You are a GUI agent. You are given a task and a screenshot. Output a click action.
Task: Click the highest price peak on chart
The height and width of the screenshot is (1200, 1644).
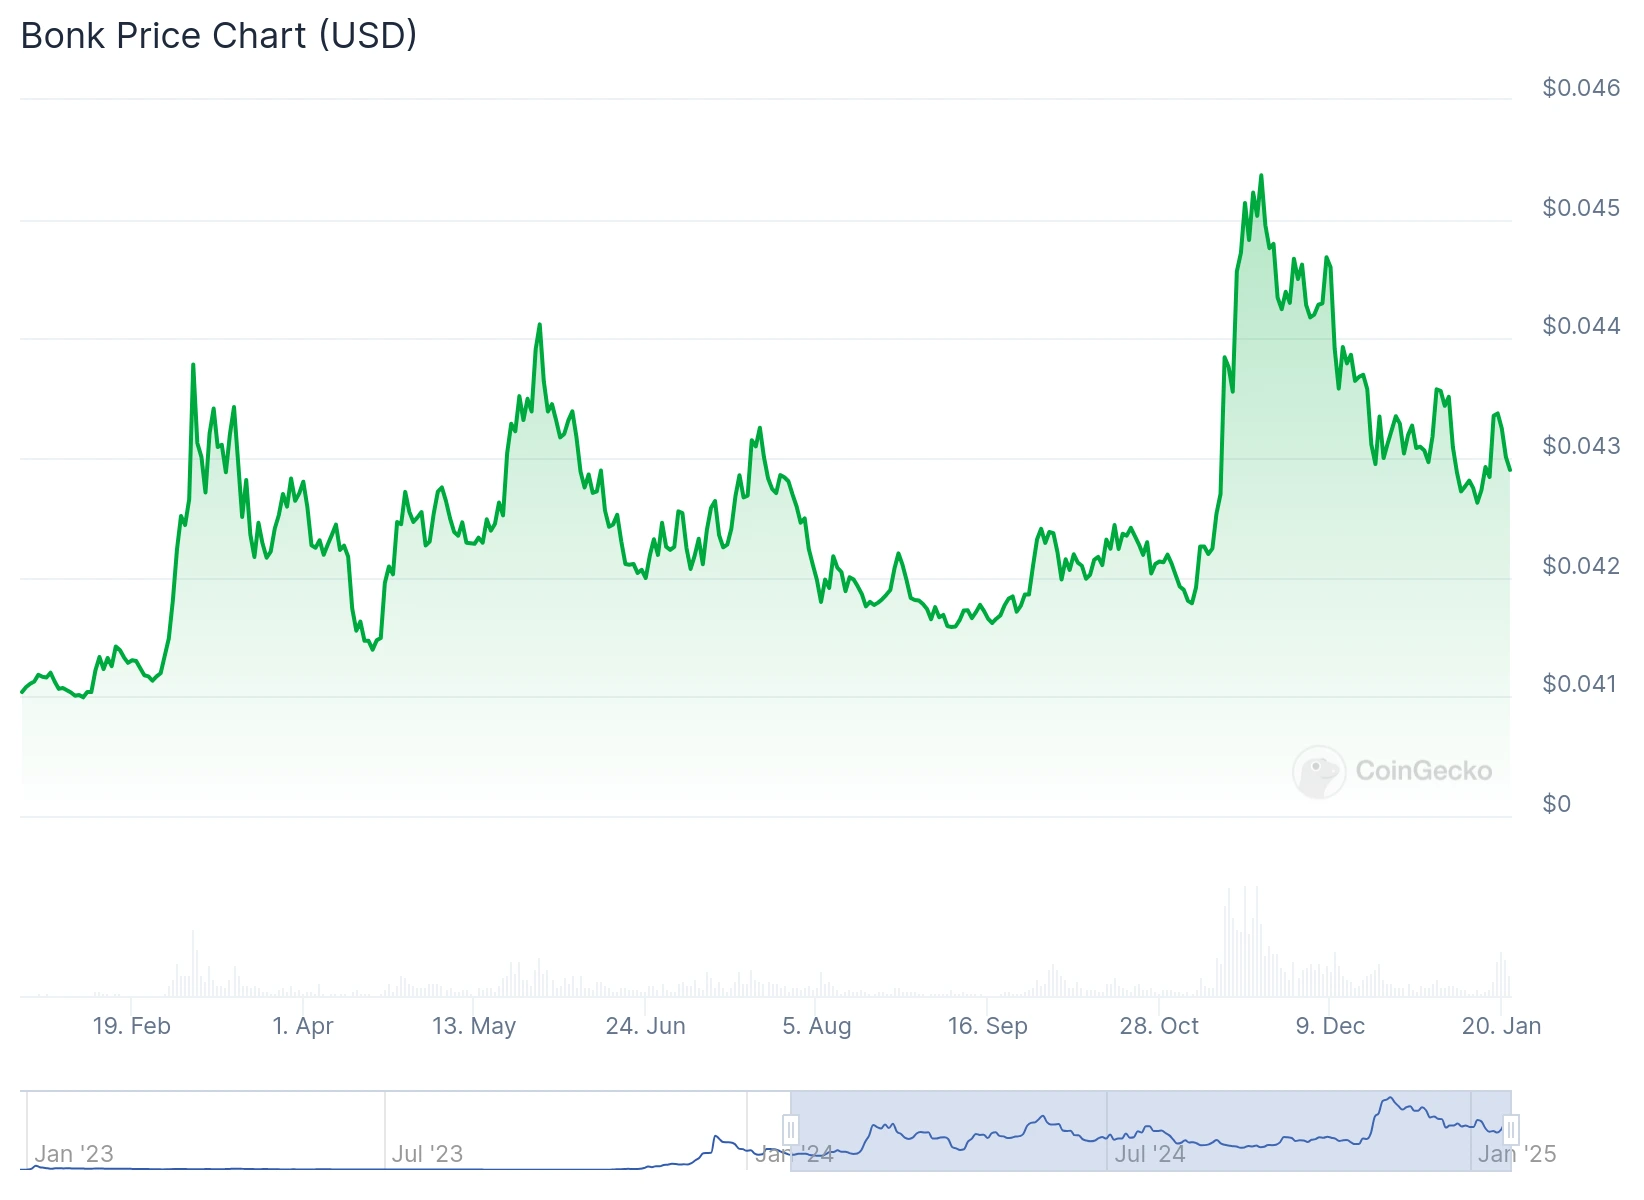click(x=1261, y=176)
